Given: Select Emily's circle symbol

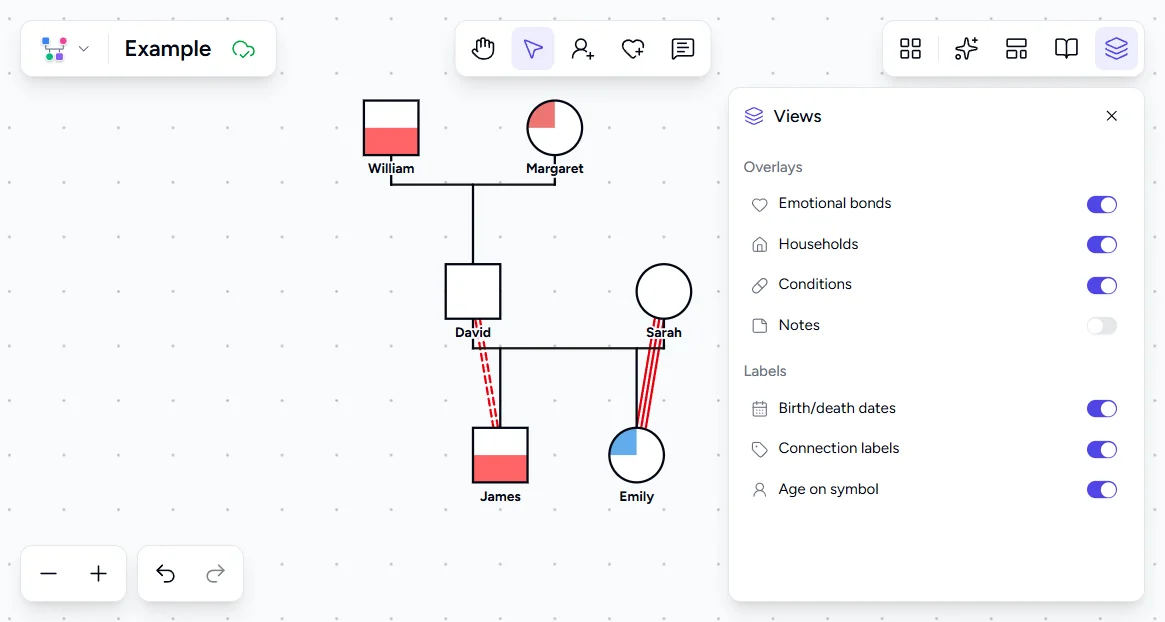Looking at the screenshot, I should (636, 455).
